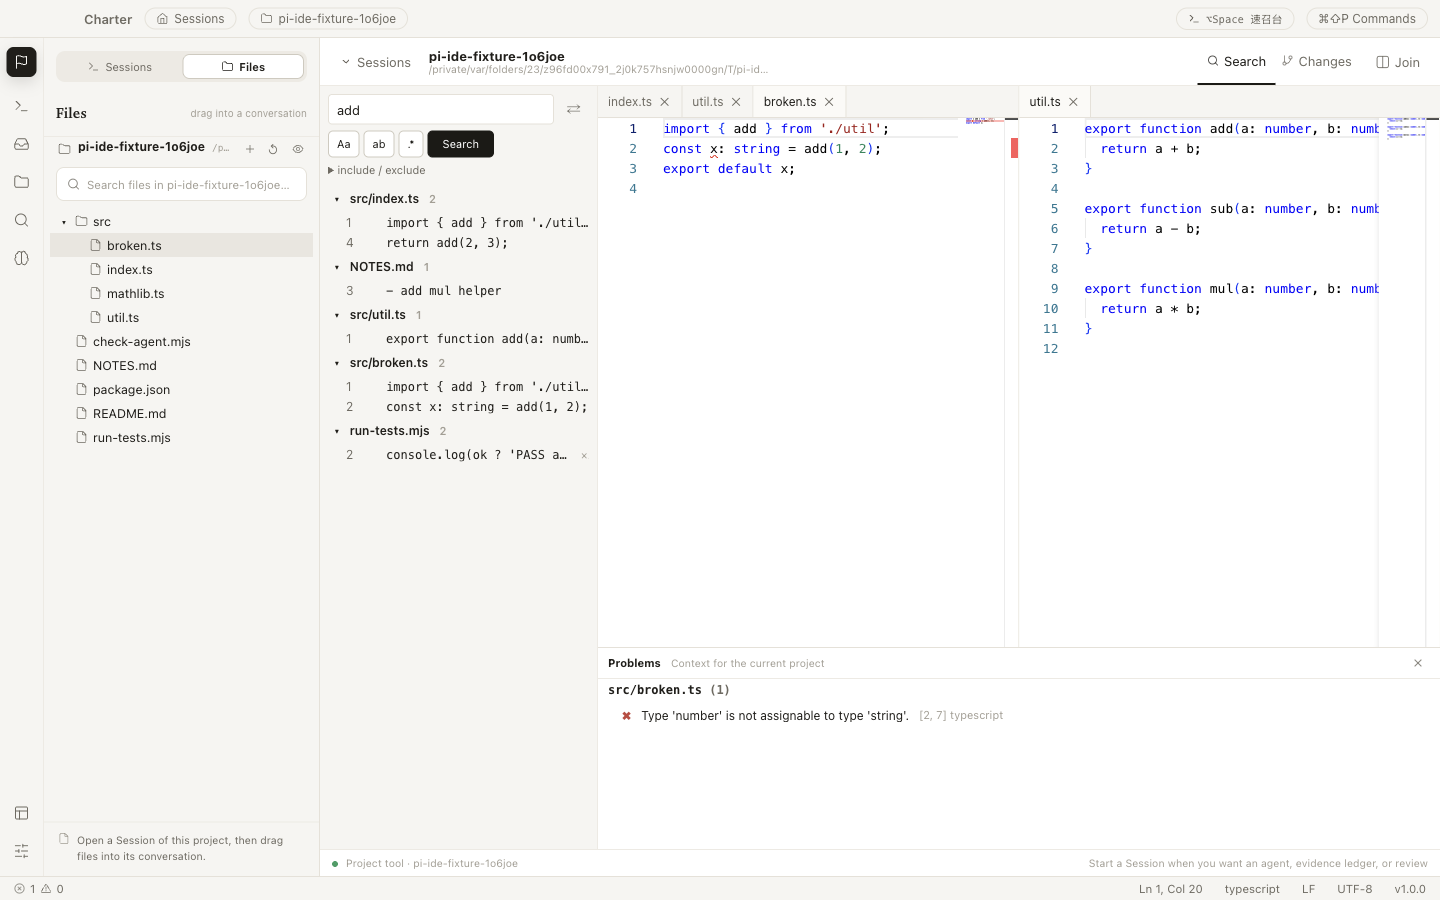Collapse run-tests.mjs search results group
1440x900 pixels.
[x=337, y=431]
